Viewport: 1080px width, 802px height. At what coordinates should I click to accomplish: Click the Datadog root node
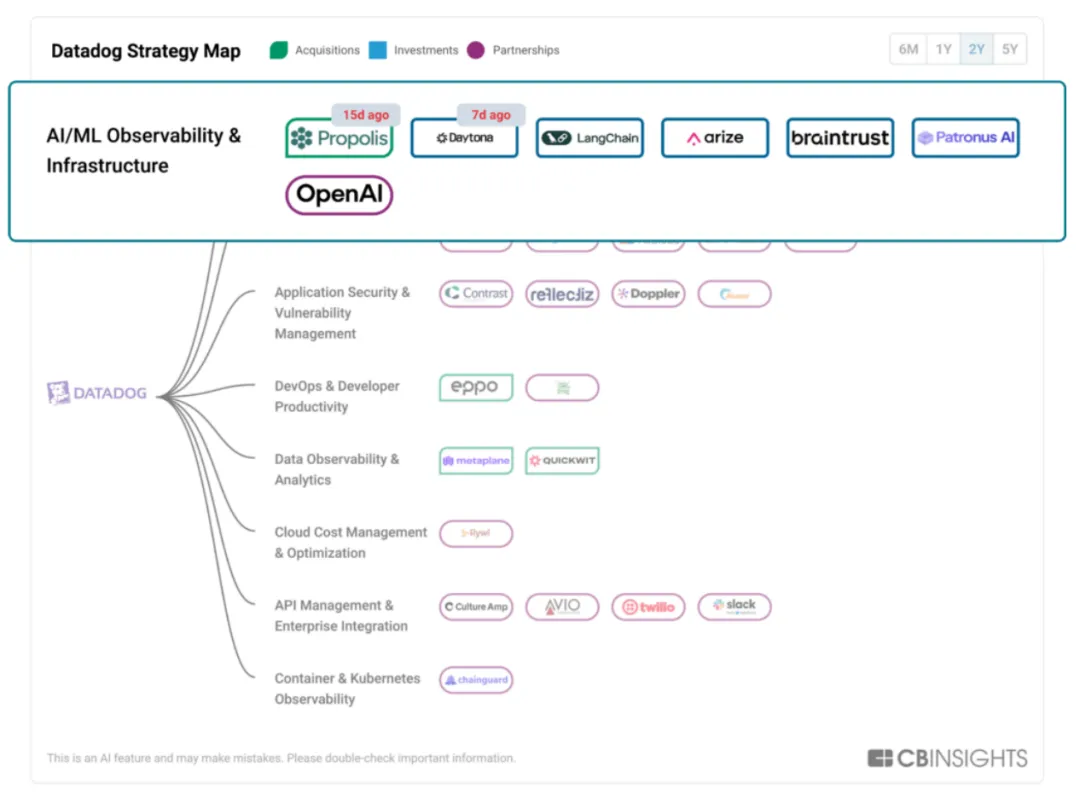pyautogui.click(x=98, y=393)
